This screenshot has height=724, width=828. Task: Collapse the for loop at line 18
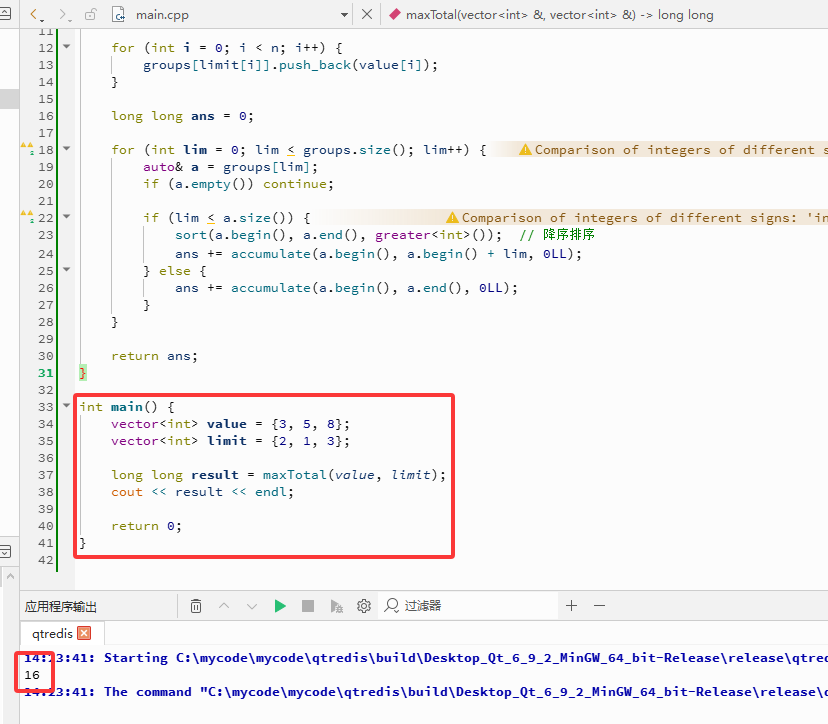[x=67, y=148]
